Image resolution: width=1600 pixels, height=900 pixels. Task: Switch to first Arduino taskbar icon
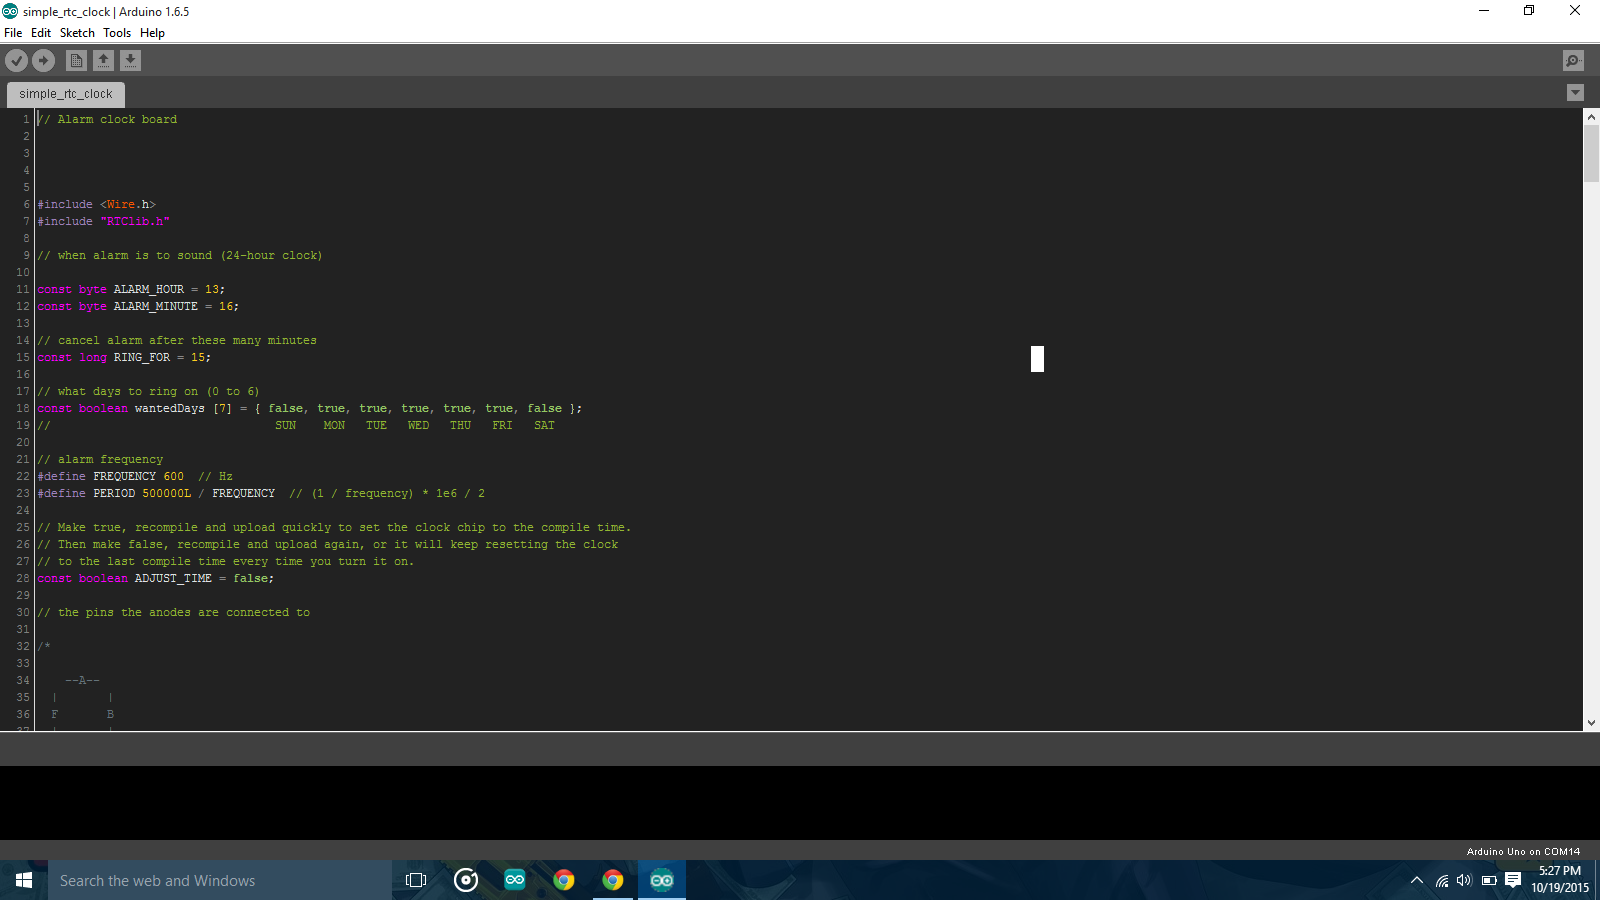pos(515,880)
